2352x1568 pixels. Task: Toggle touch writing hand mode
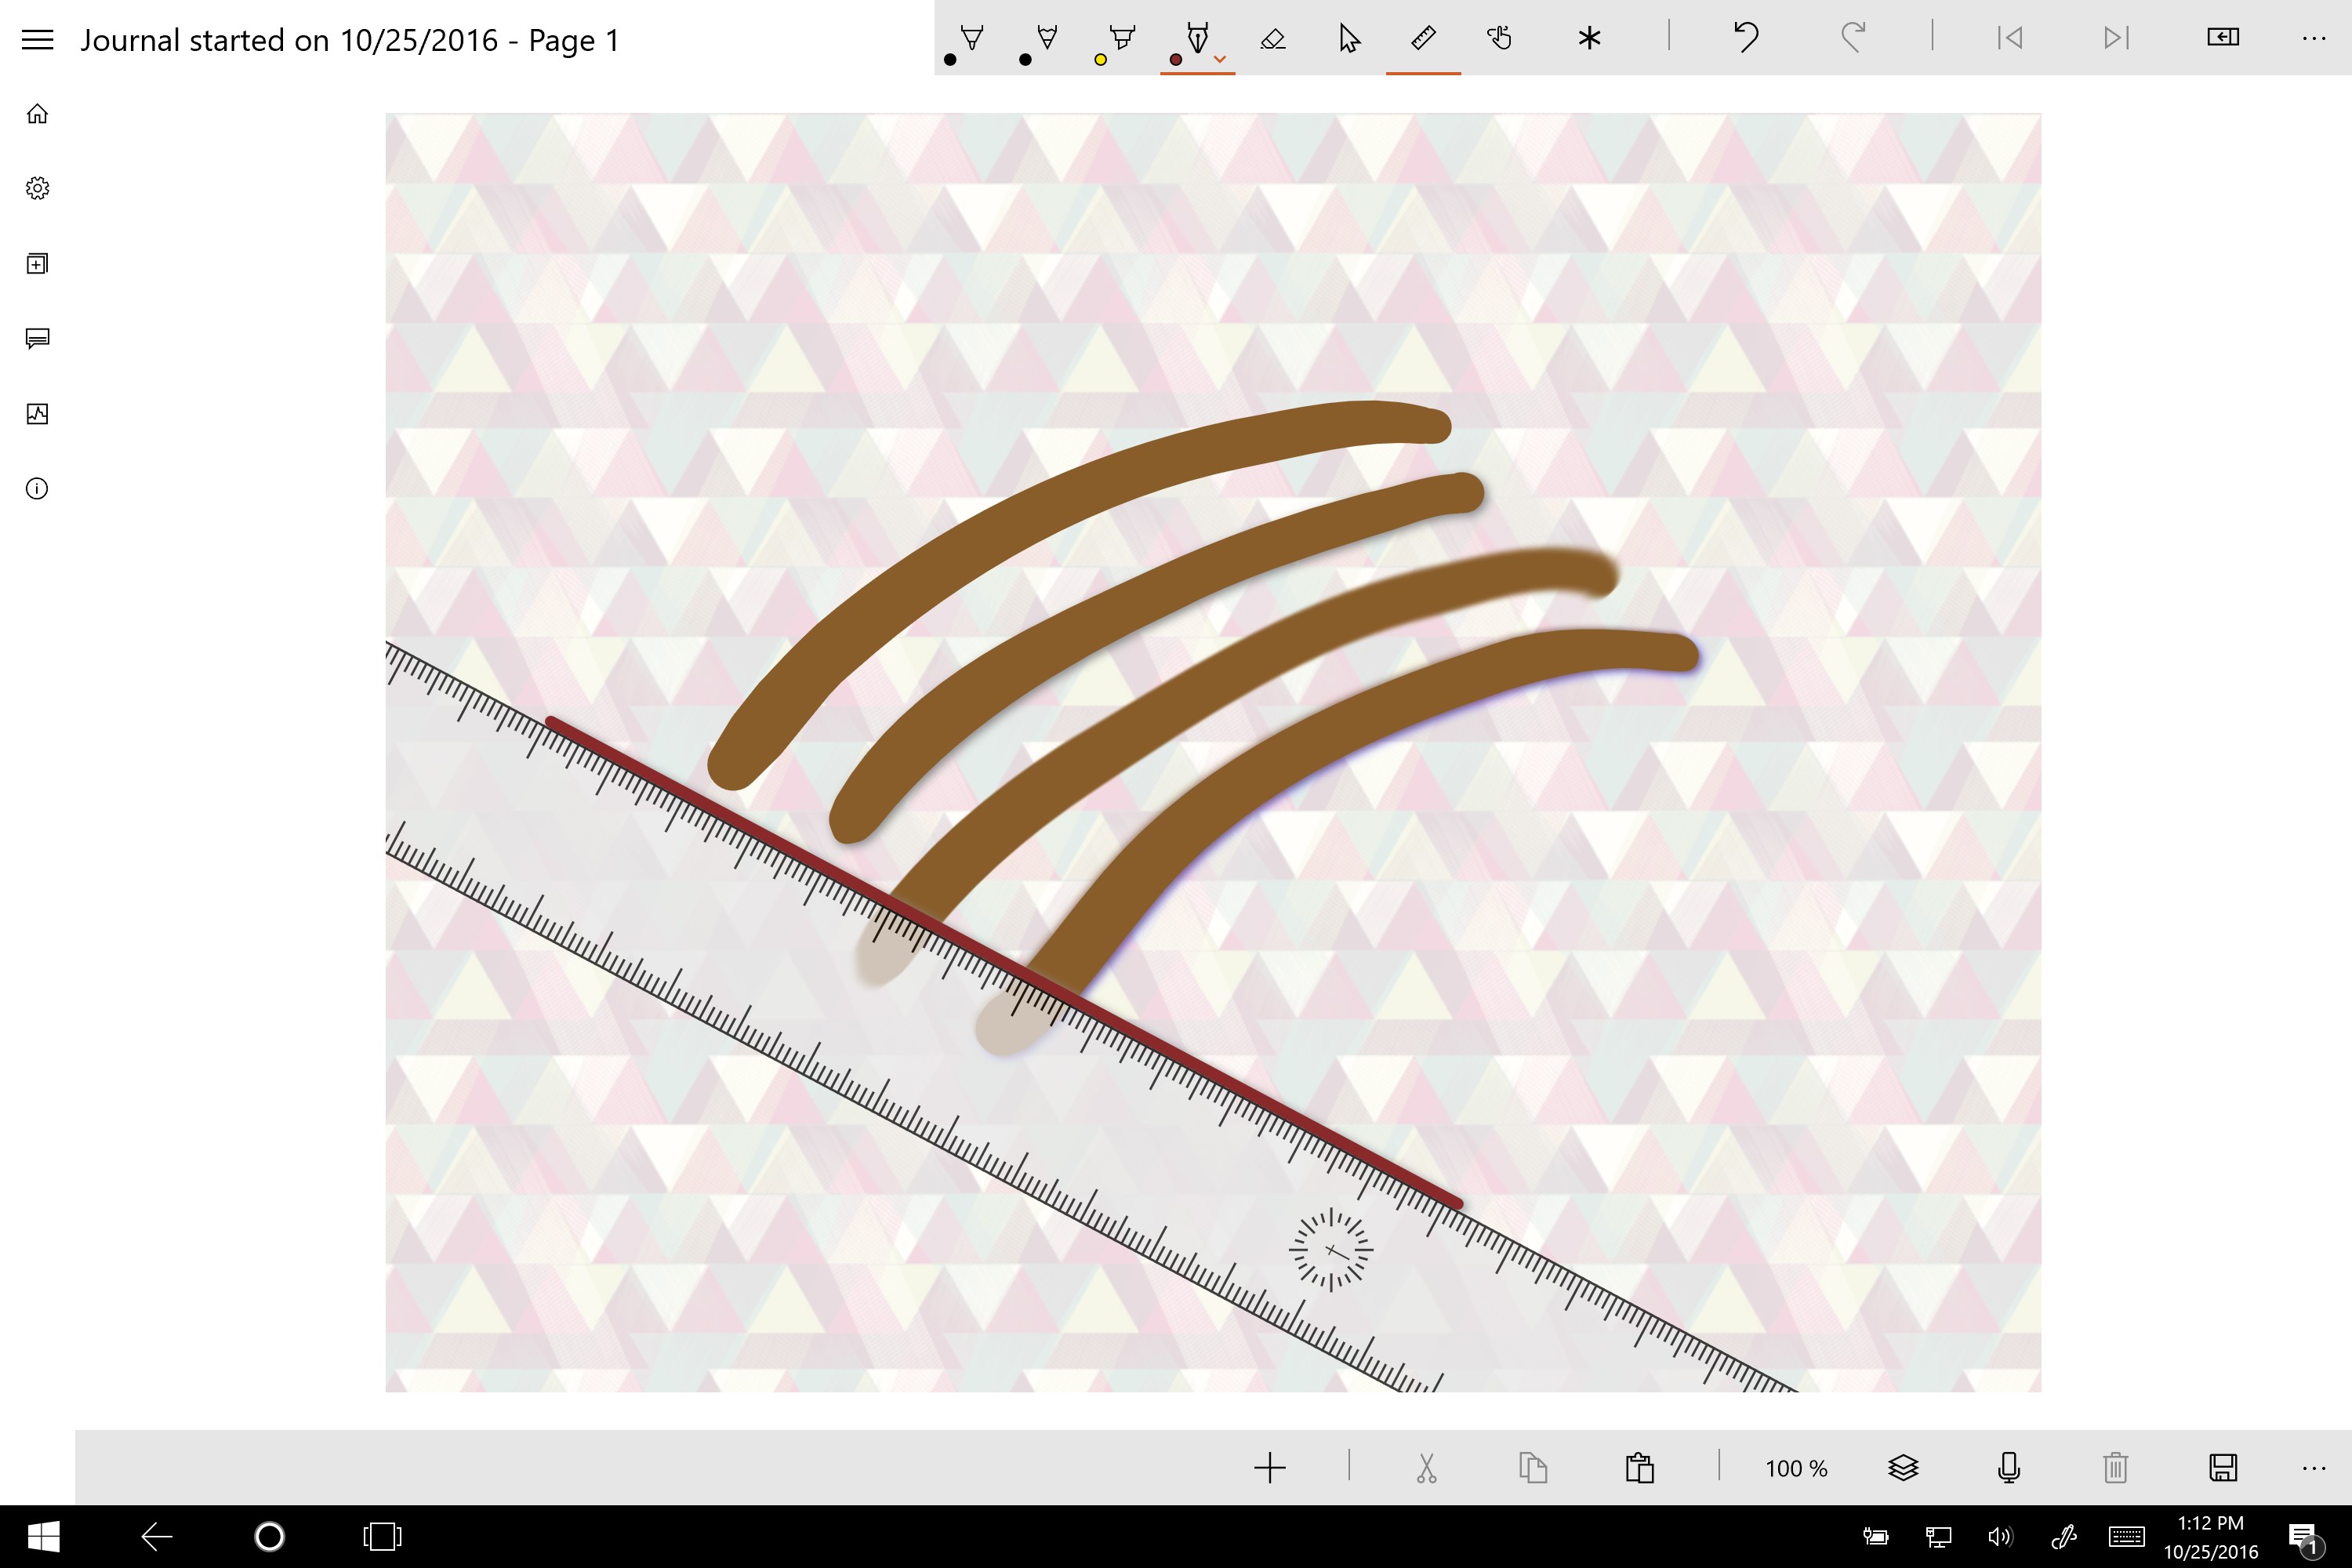pos(1498,38)
